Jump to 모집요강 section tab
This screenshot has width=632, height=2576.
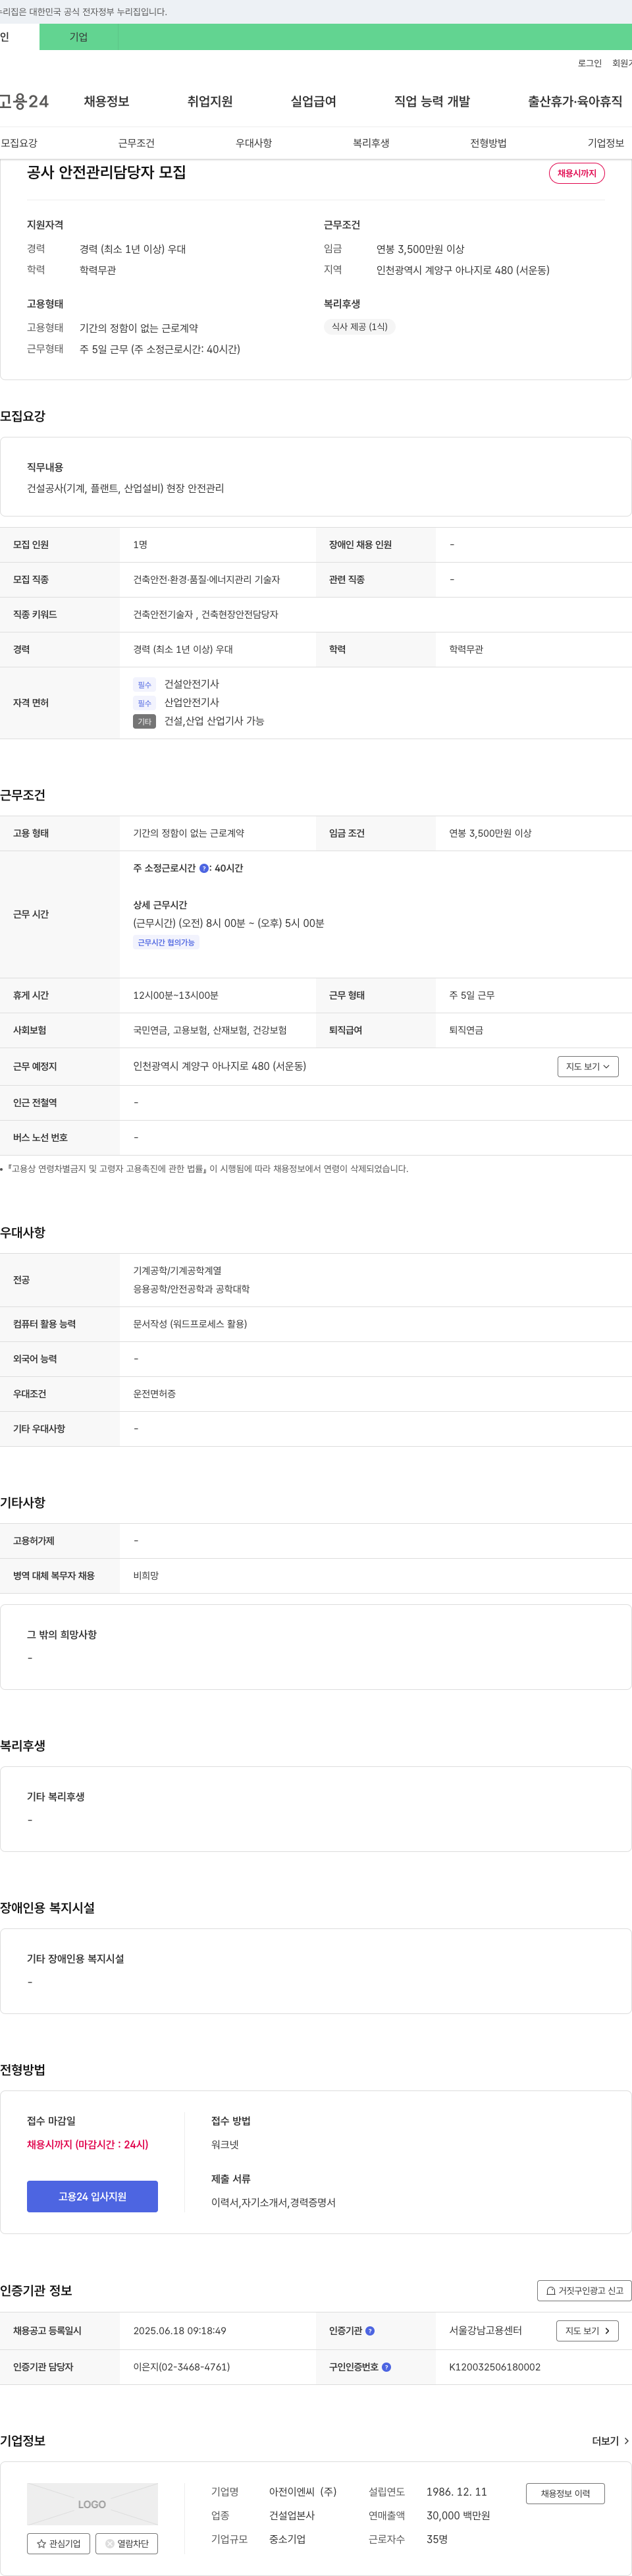coord(19,143)
